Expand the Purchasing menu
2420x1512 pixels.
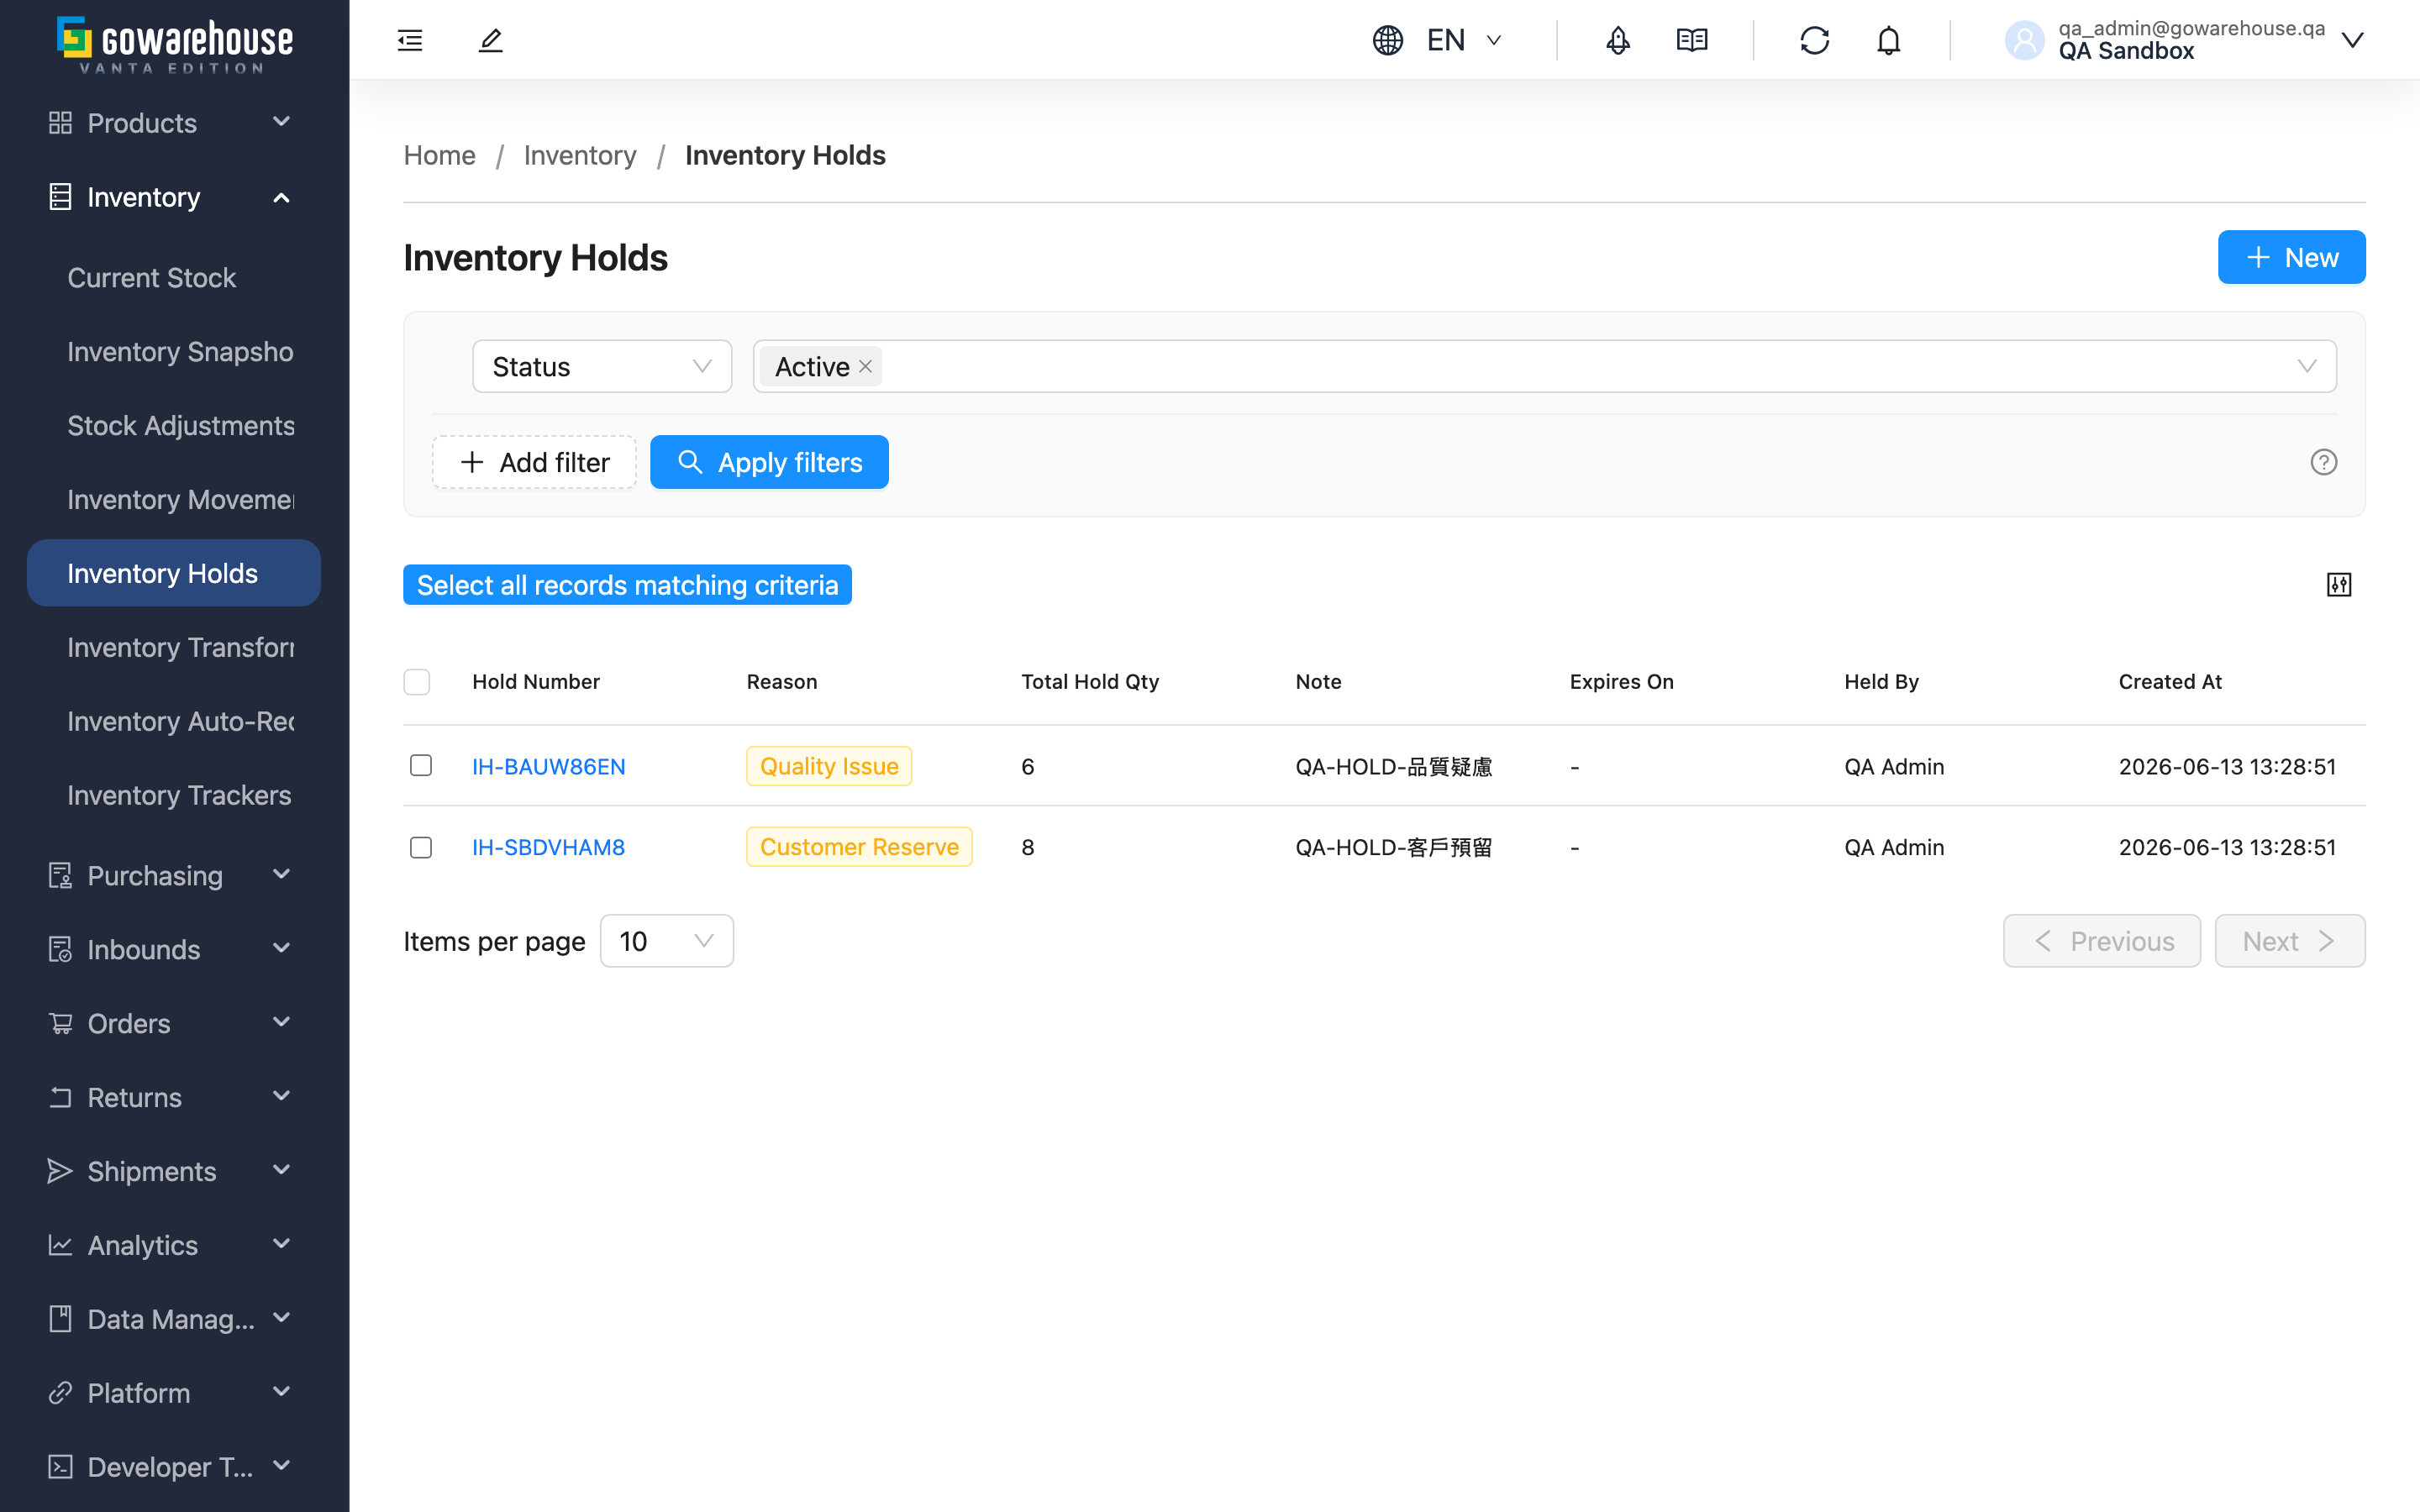174,875
